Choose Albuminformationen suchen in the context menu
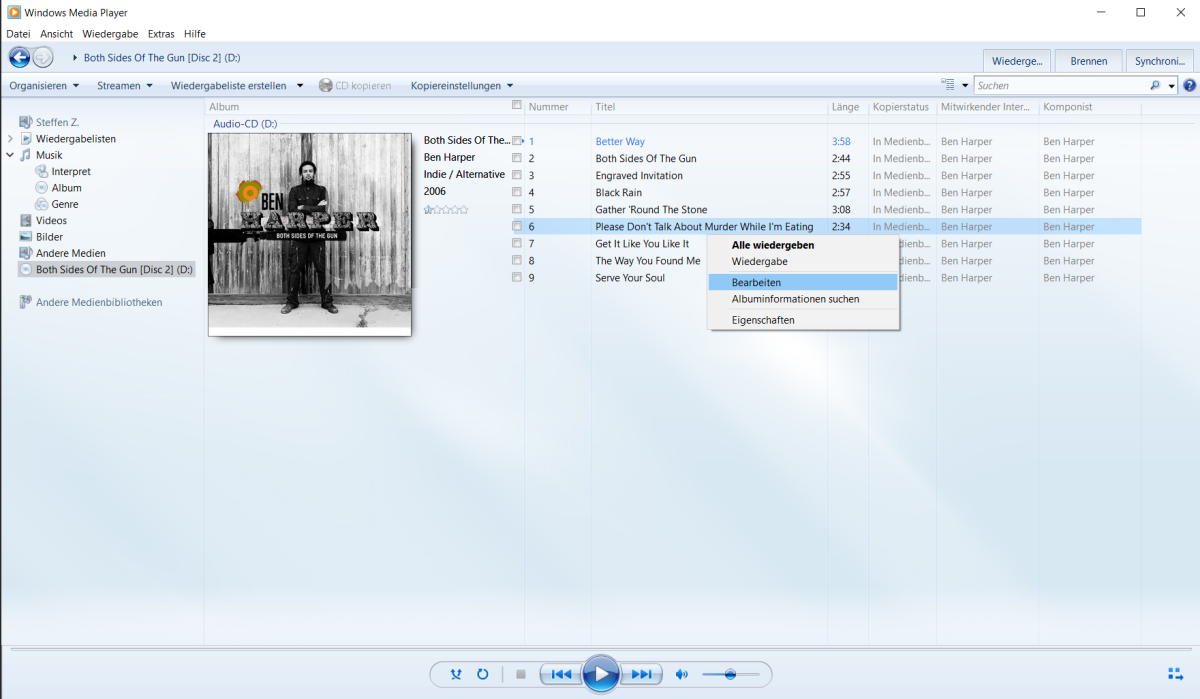This screenshot has width=1200, height=699. pos(802,299)
